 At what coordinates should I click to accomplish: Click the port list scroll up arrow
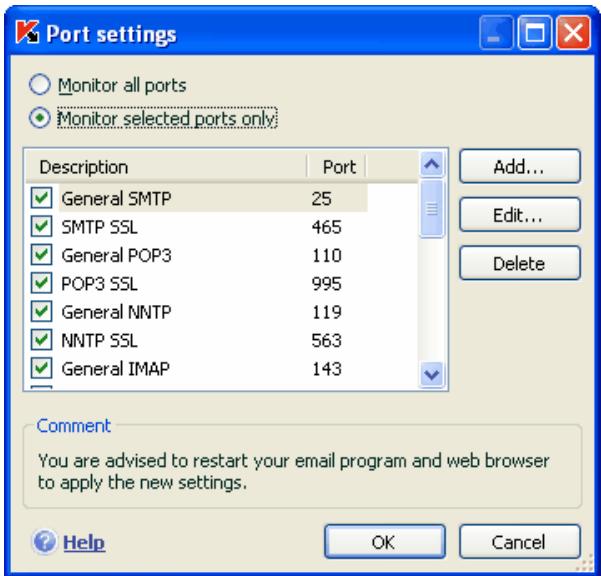(x=432, y=164)
